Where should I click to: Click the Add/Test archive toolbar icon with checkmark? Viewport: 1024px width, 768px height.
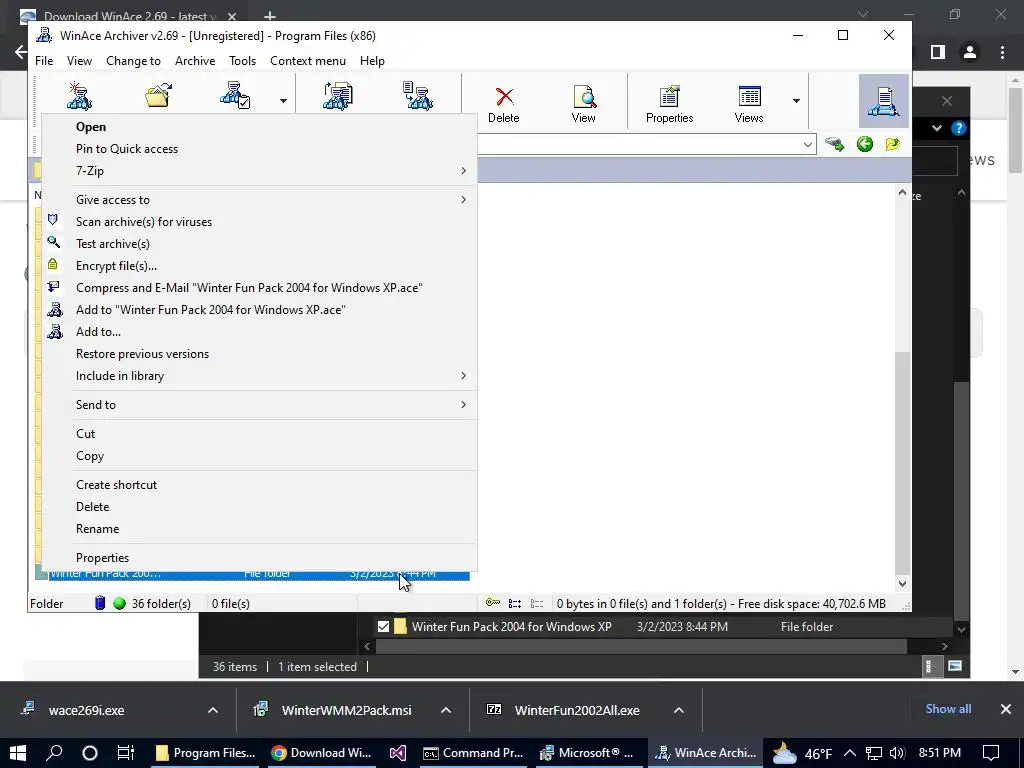click(x=235, y=96)
